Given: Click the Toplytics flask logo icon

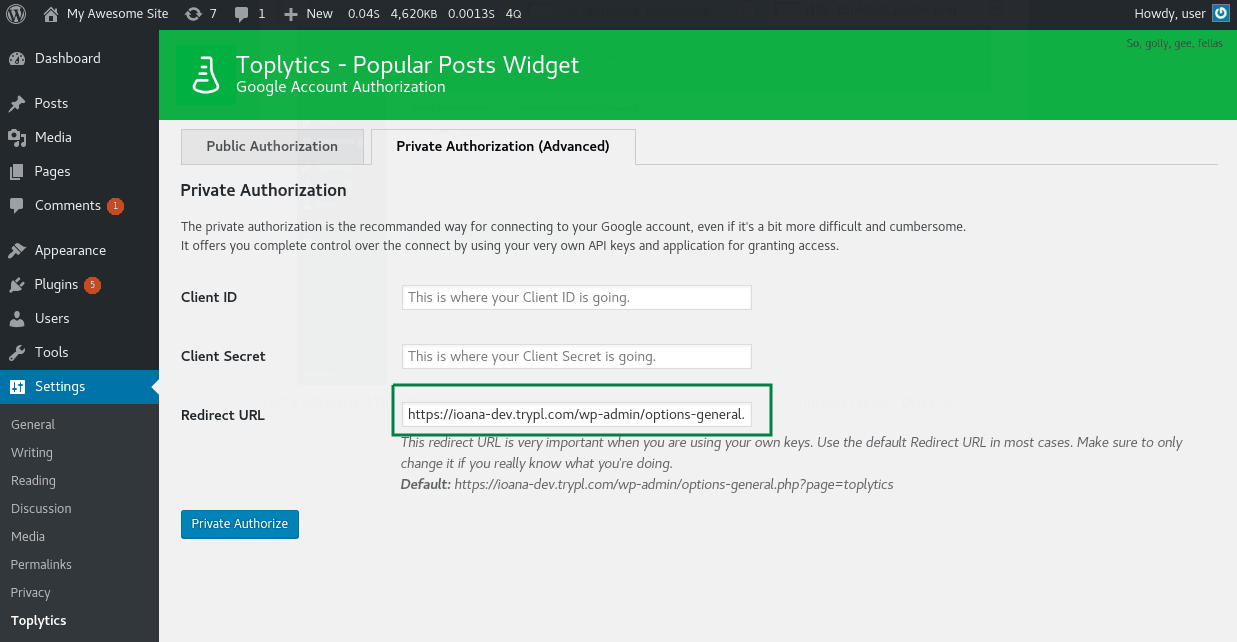Looking at the screenshot, I should coord(205,75).
